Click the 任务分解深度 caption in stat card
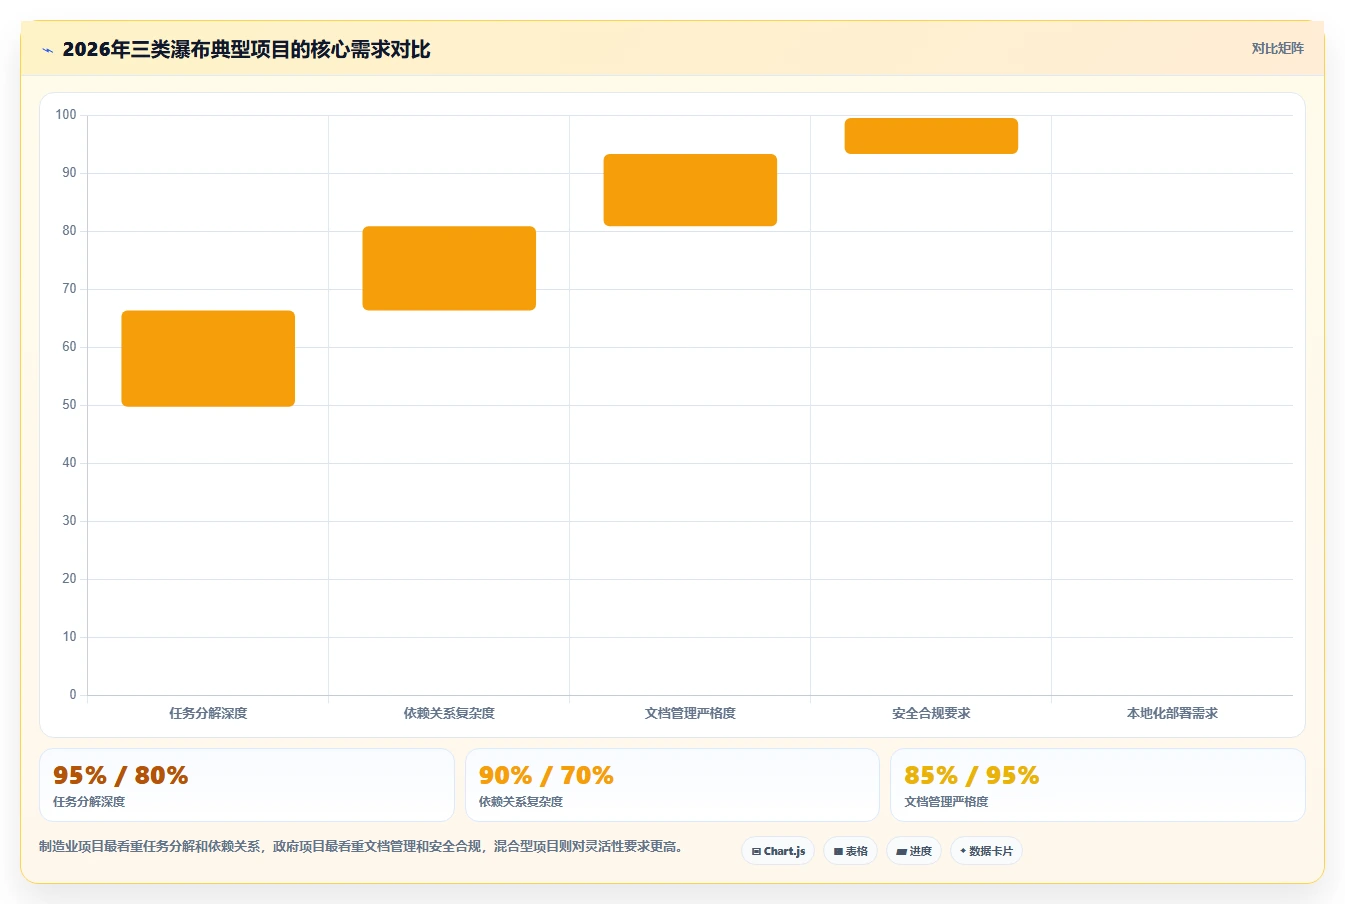Screen dimensions: 1345x904 89,802
